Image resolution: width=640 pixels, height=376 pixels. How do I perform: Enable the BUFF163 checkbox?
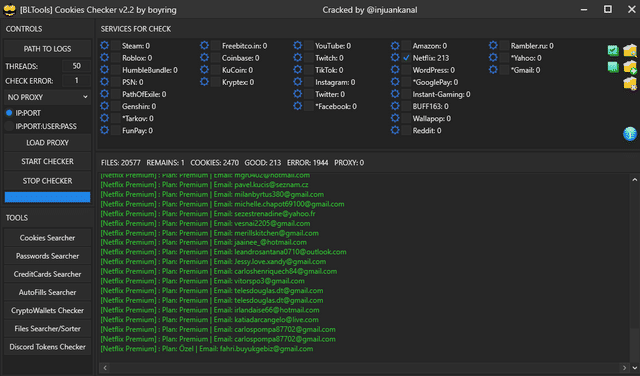[x=406, y=106]
